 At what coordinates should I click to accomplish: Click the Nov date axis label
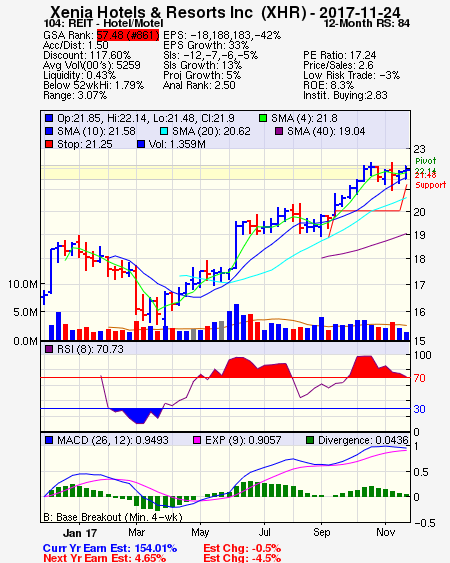click(385, 532)
